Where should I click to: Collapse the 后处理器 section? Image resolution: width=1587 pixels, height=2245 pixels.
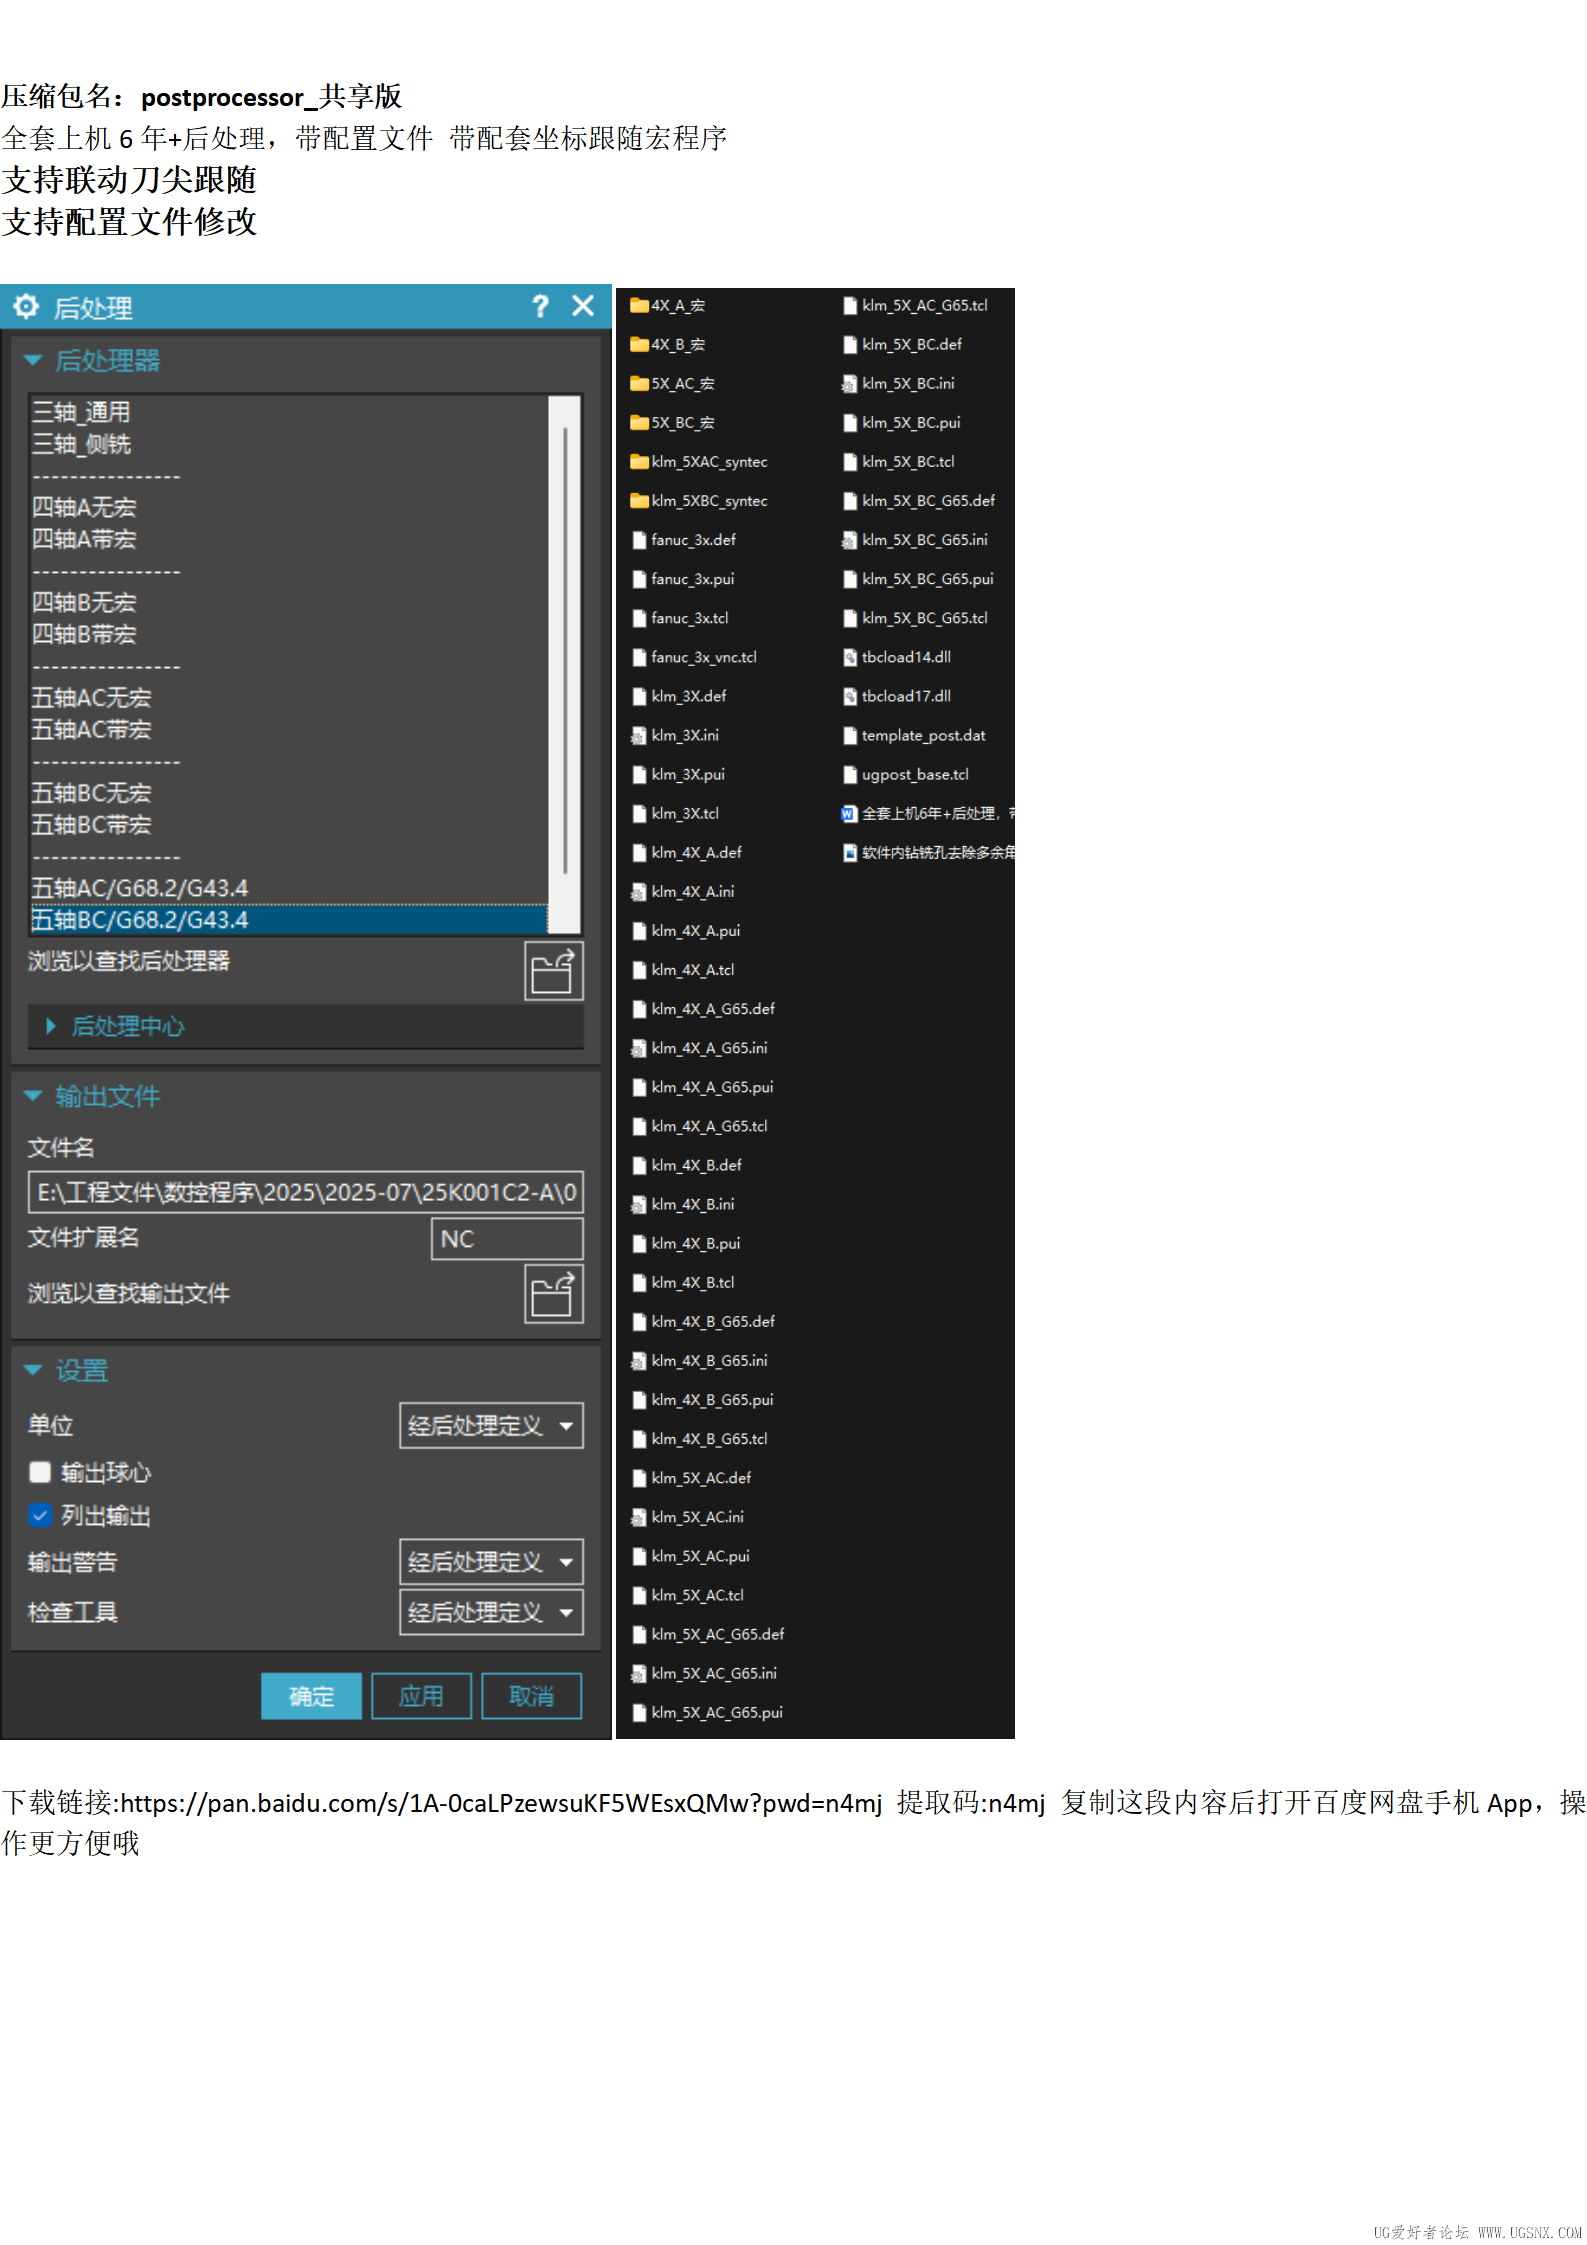[x=33, y=361]
